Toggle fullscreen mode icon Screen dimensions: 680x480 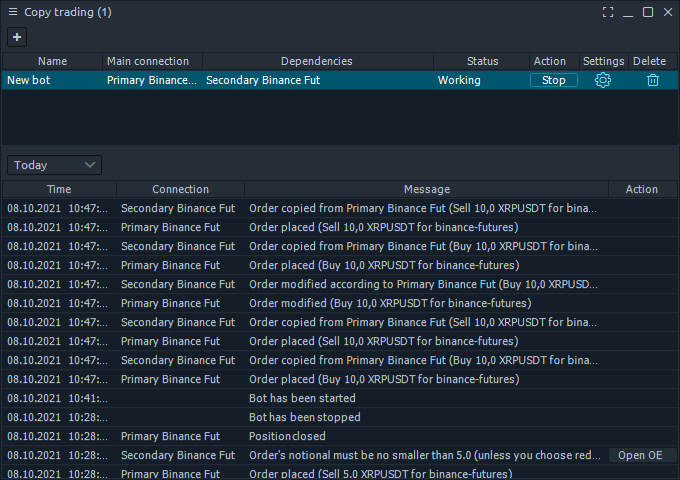(x=608, y=12)
